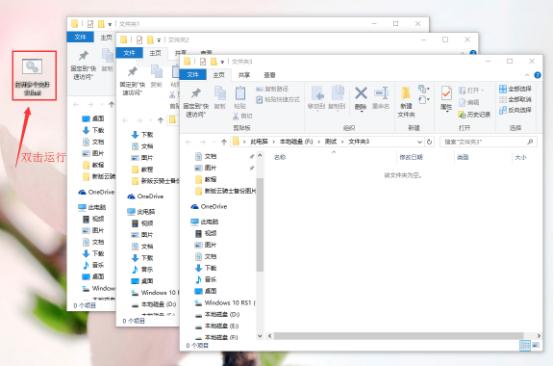
Task: Select the 查看 tab in the front window
Action: click(x=270, y=75)
